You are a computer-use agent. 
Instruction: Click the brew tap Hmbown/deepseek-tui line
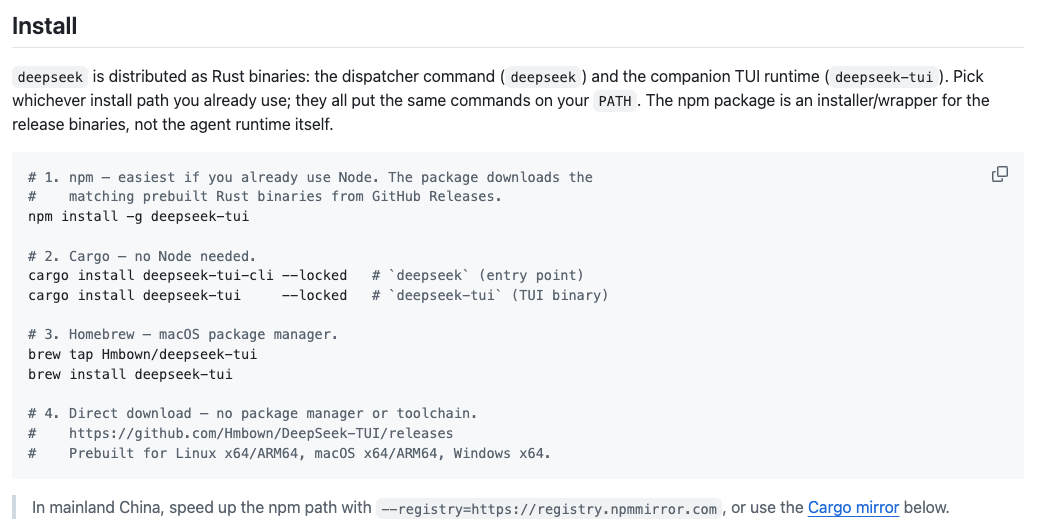142,354
